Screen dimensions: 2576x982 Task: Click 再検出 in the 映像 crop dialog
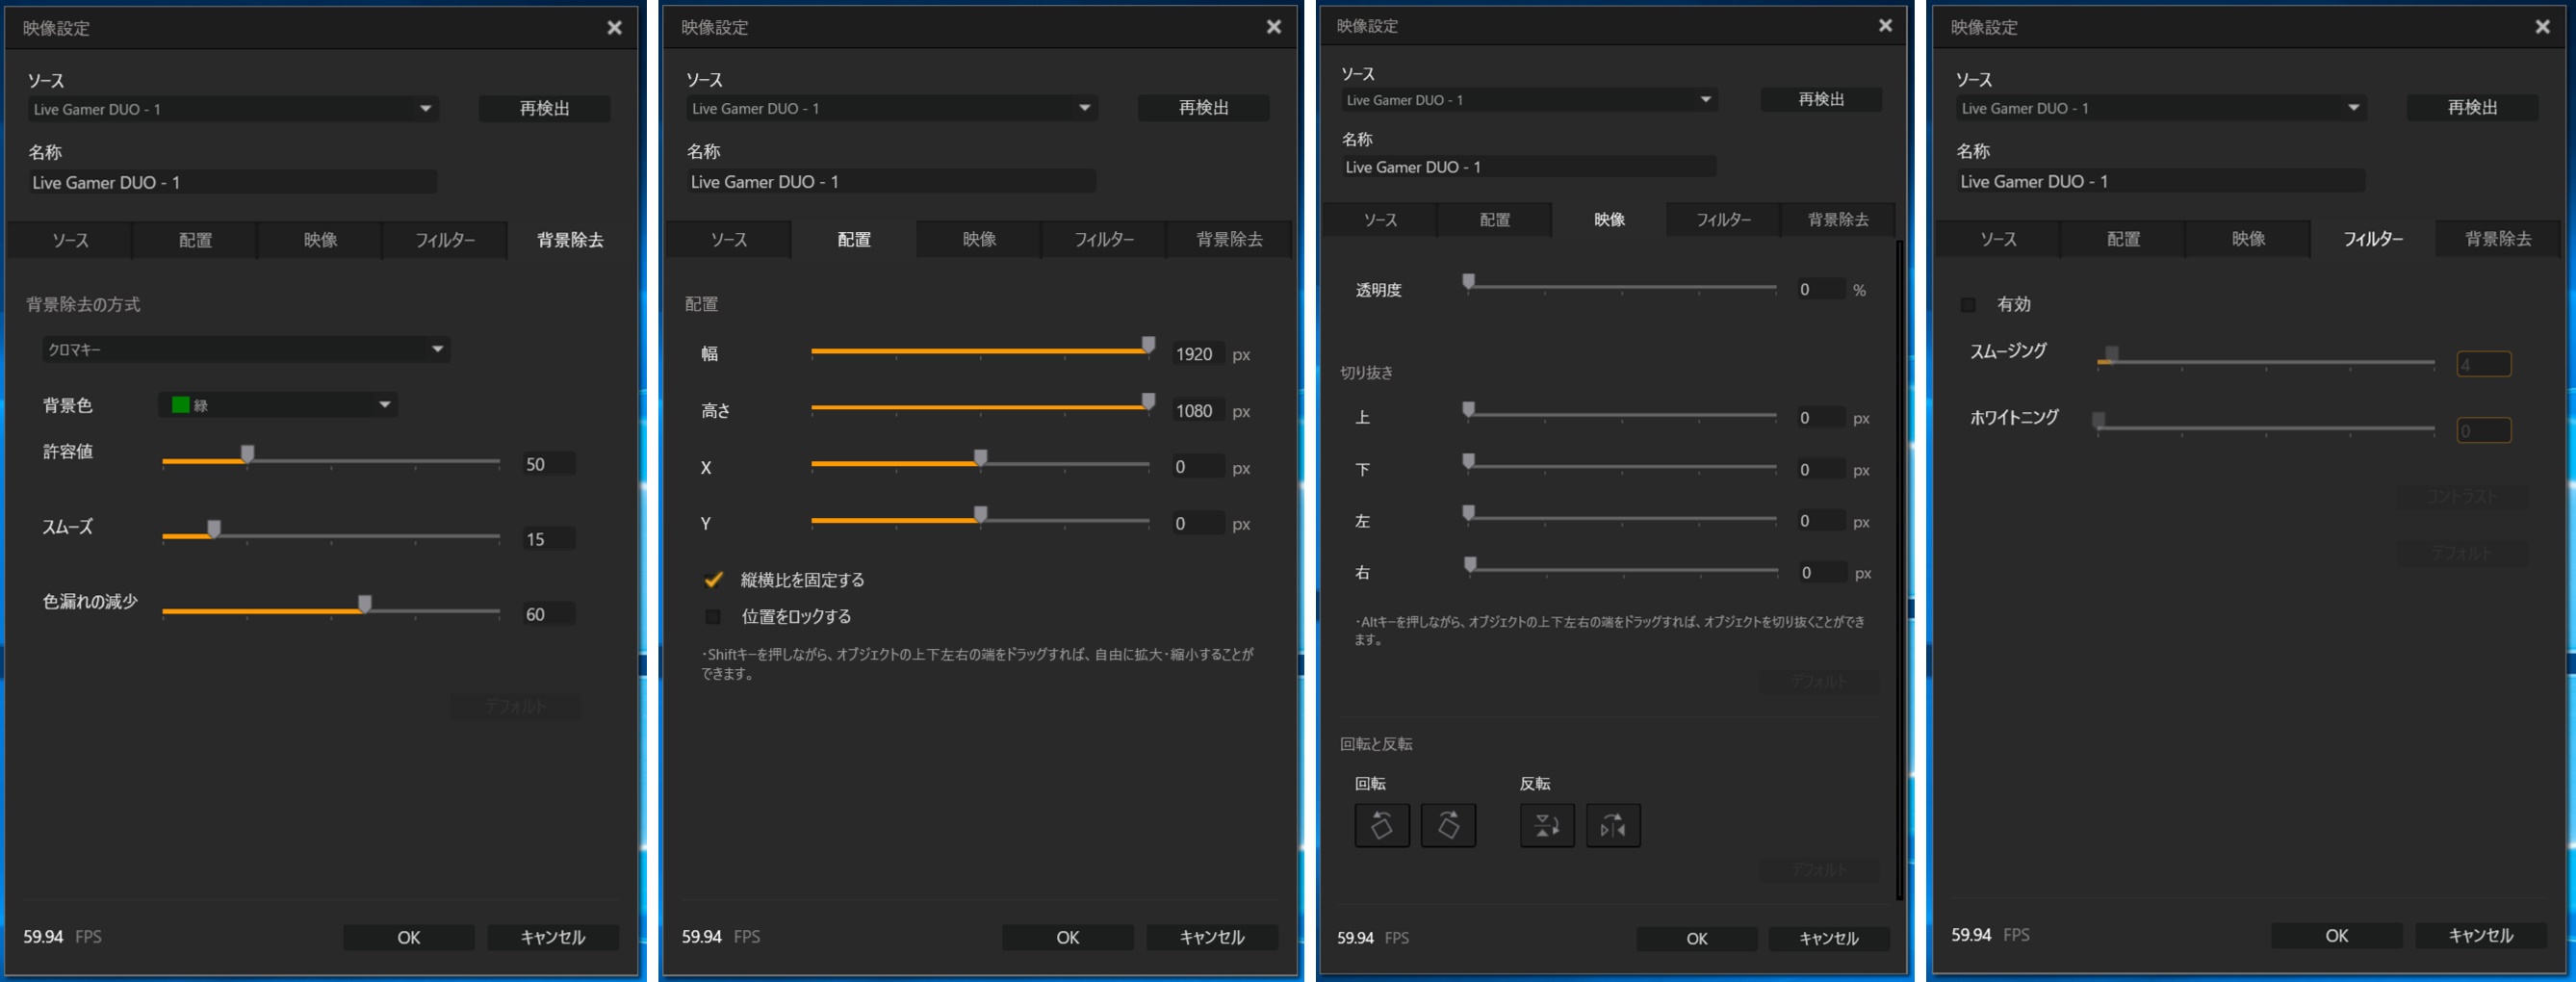[x=1821, y=99]
